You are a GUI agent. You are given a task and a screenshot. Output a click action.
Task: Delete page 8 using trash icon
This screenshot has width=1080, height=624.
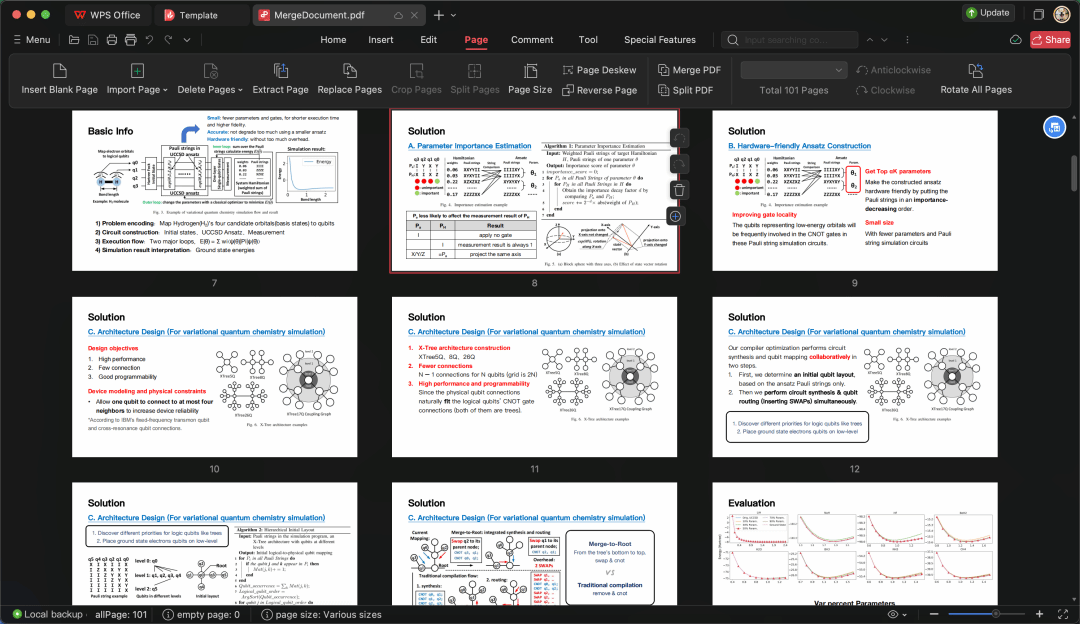678,189
